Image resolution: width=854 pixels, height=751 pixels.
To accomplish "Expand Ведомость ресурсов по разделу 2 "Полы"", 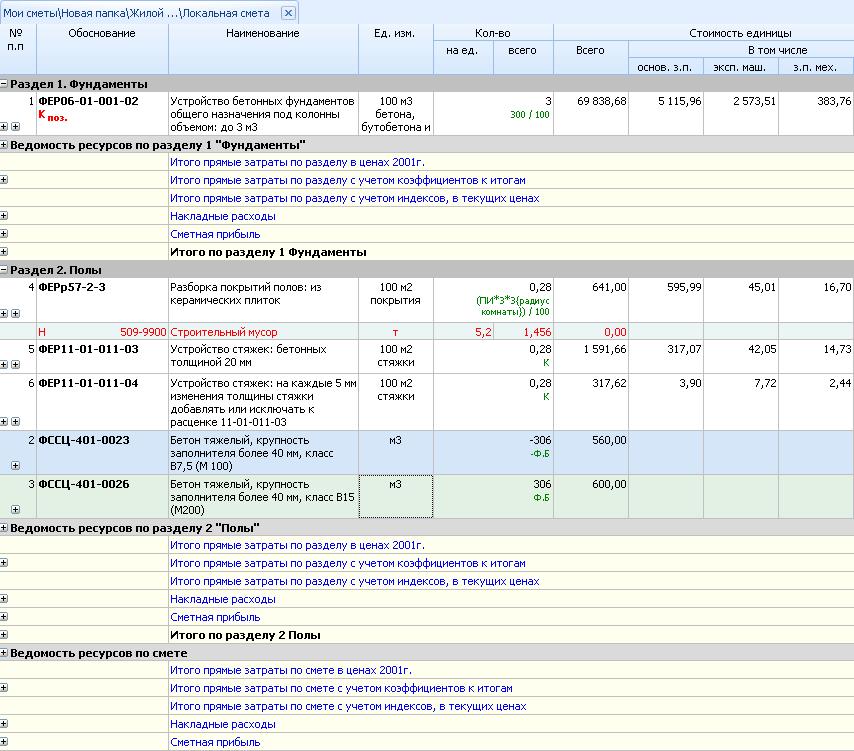I will [x=4, y=528].
